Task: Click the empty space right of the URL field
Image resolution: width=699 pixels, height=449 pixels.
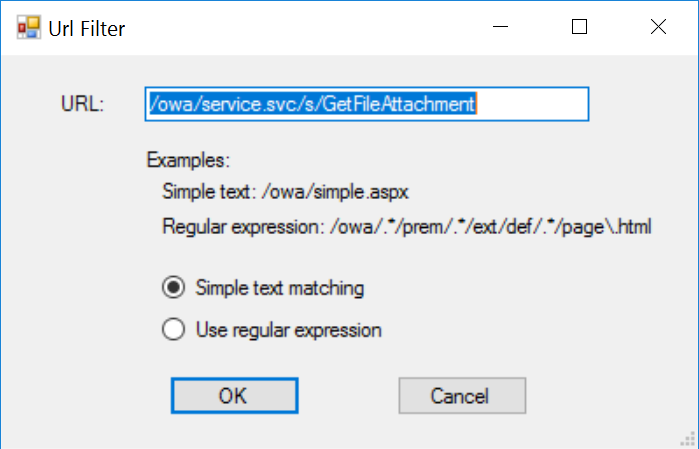Action: click(640, 104)
